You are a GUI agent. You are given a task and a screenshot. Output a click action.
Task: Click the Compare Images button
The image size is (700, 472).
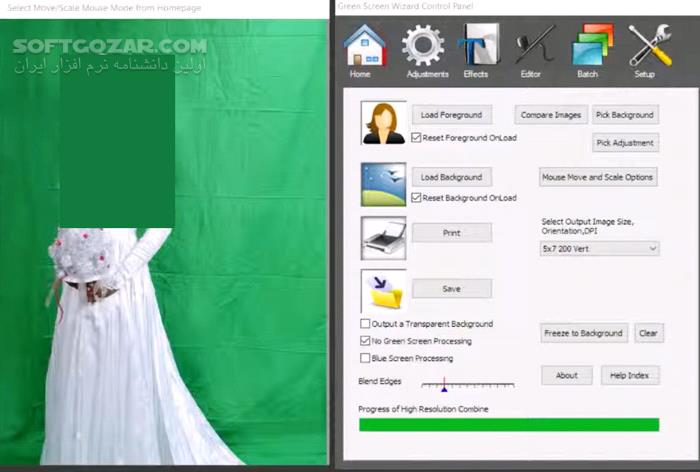pyautogui.click(x=551, y=115)
